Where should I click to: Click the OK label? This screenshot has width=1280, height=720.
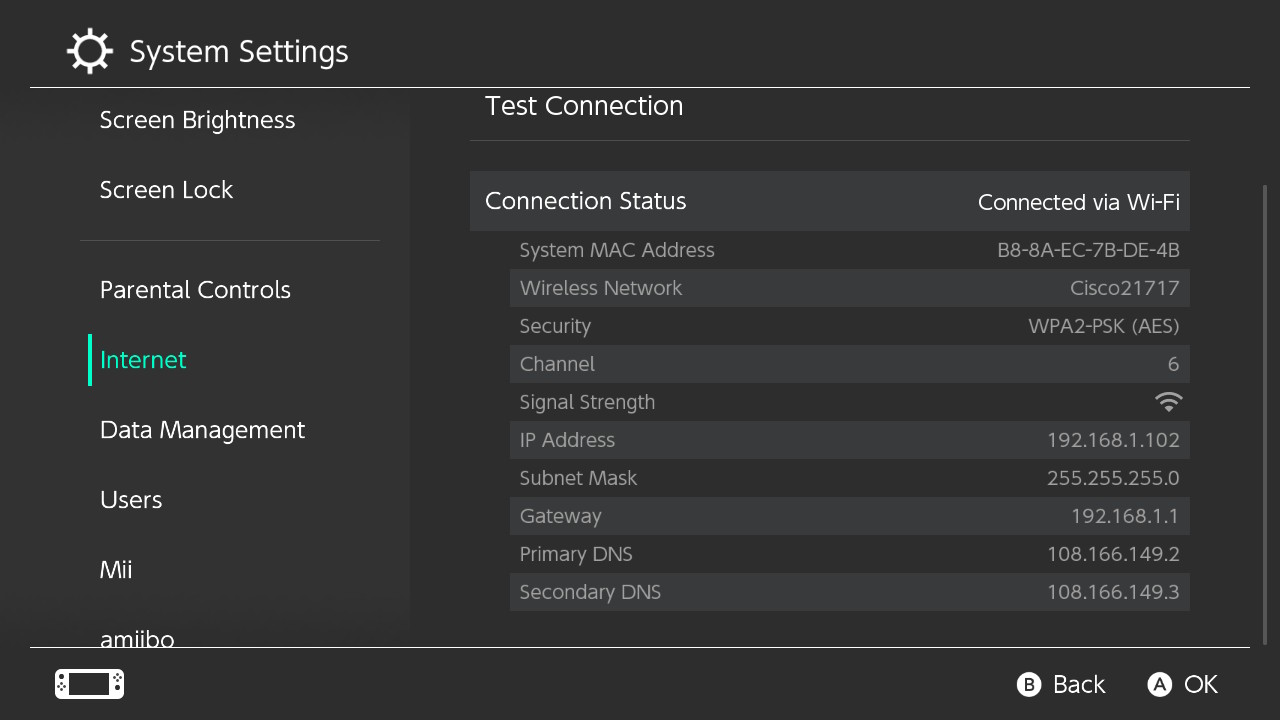tap(1200, 684)
